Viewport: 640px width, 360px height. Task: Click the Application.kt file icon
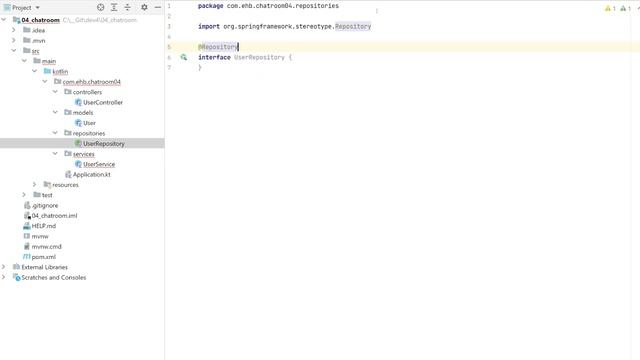tap(68, 174)
